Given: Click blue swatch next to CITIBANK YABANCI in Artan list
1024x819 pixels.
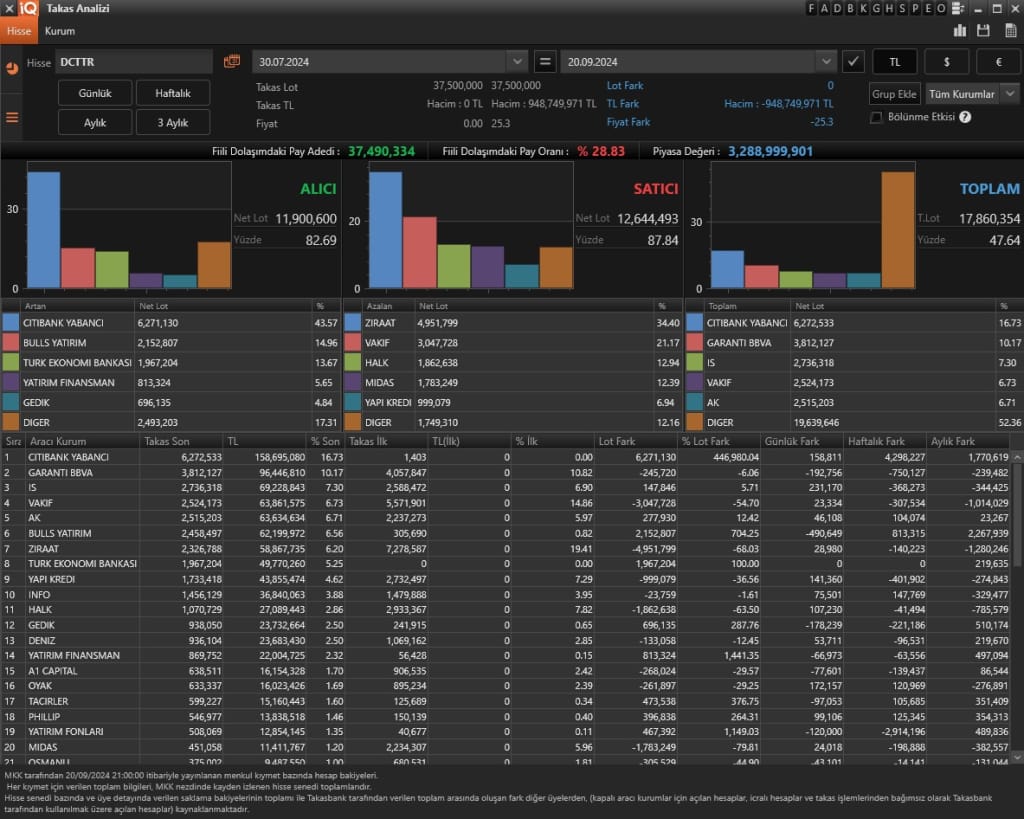Looking at the screenshot, I should tap(11, 323).
